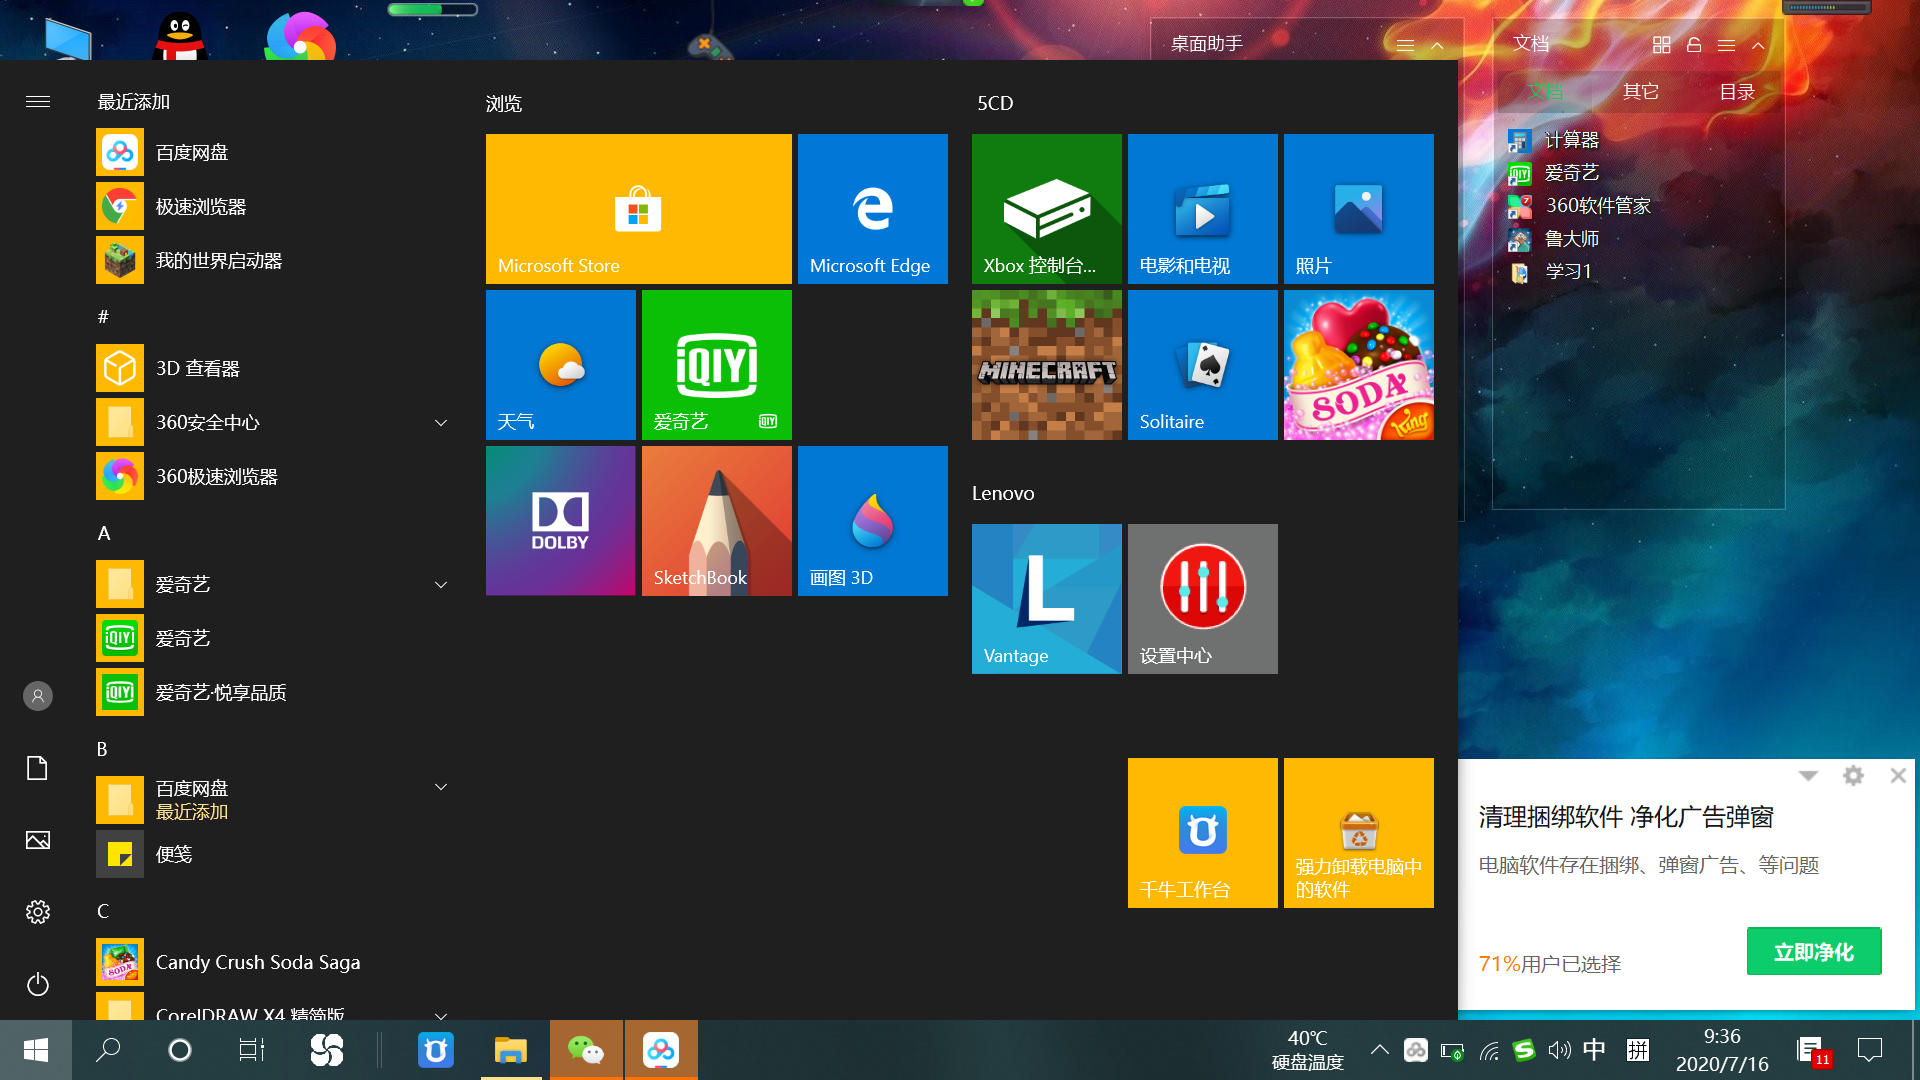Image resolution: width=1920 pixels, height=1080 pixels.
Task: Open the 电影和电视 tile
Action: click(x=1202, y=209)
